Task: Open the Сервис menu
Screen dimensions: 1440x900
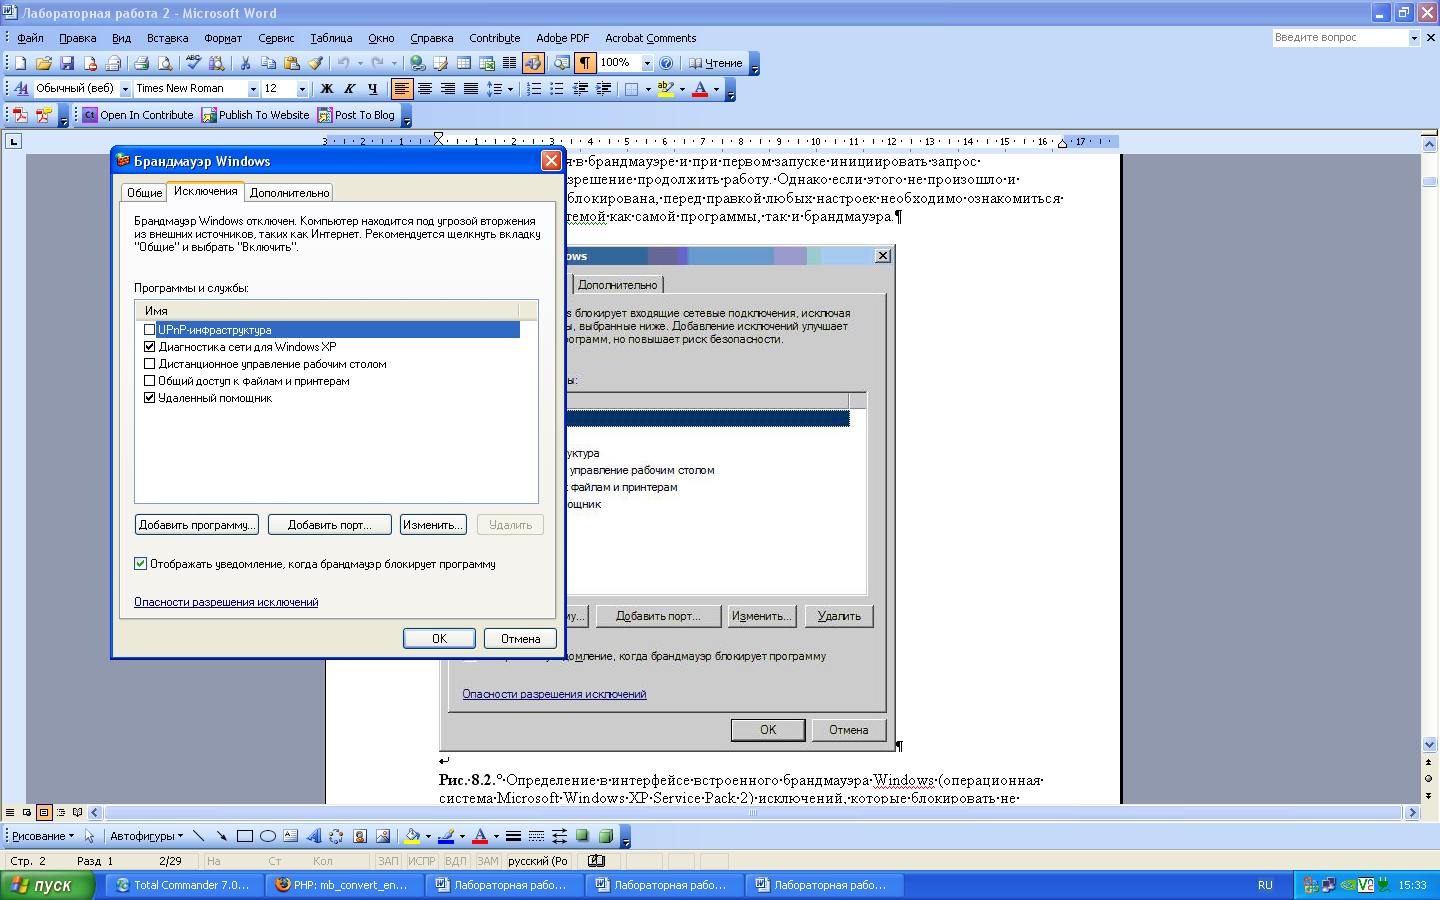Action: click(x=276, y=38)
